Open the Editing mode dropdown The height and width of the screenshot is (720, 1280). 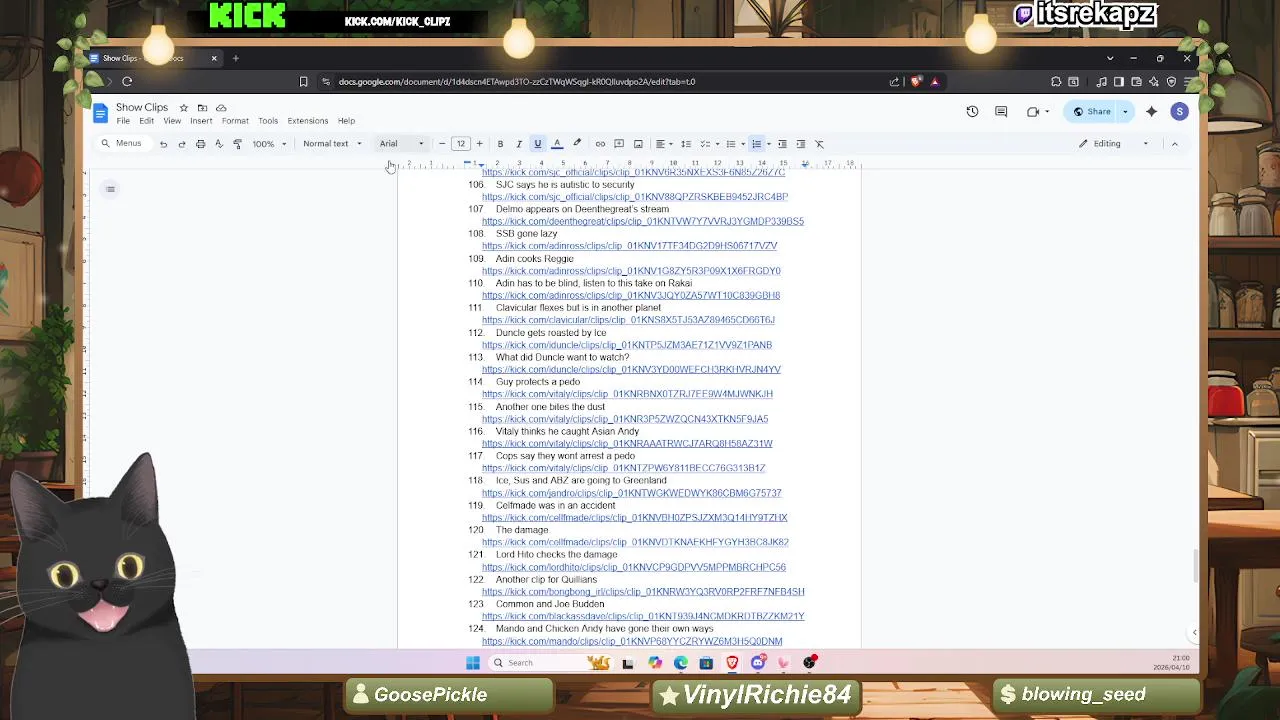(1114, 144)
